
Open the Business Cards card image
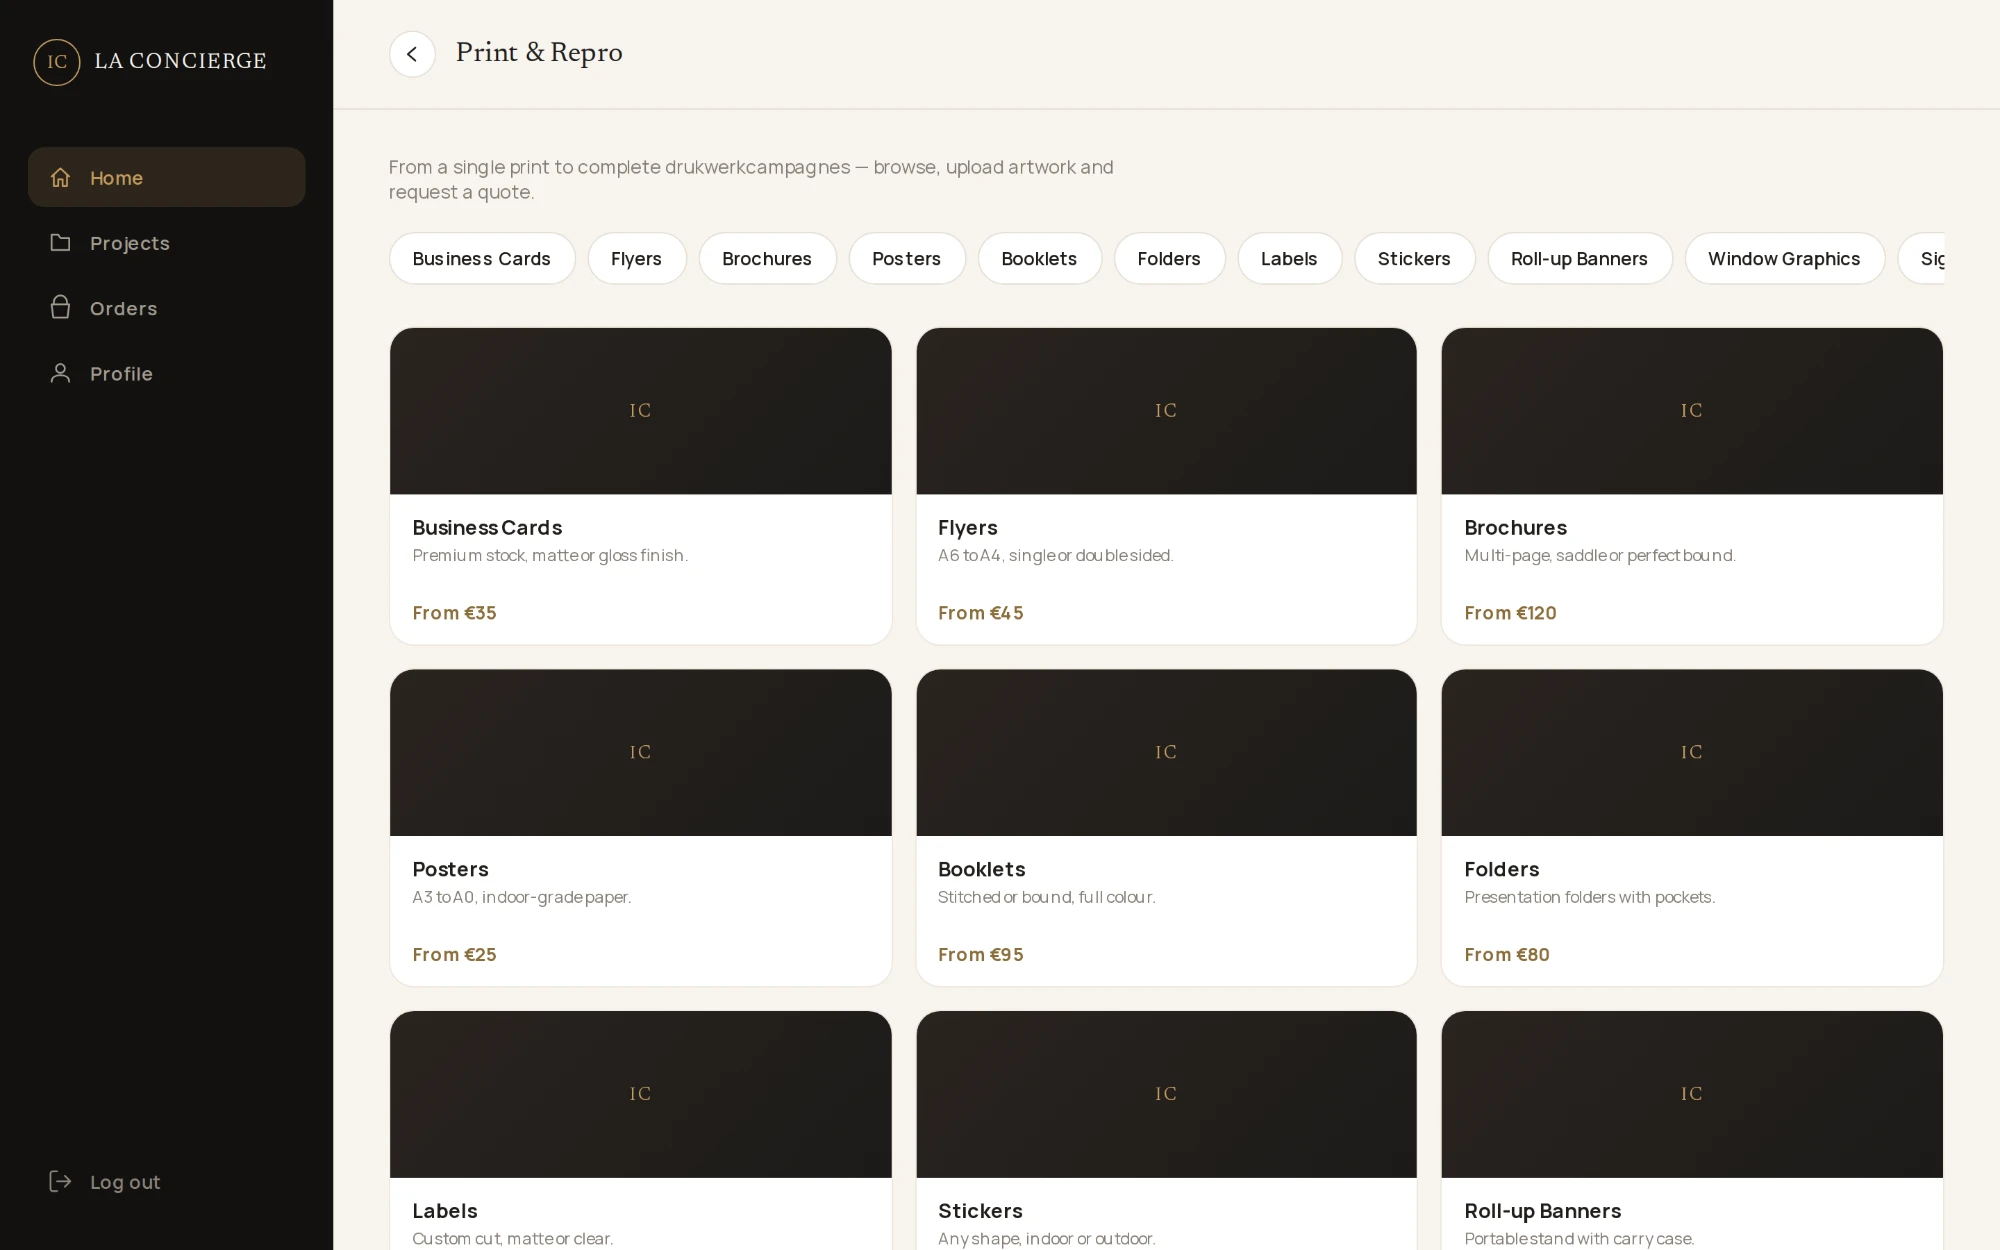[640, 411]
